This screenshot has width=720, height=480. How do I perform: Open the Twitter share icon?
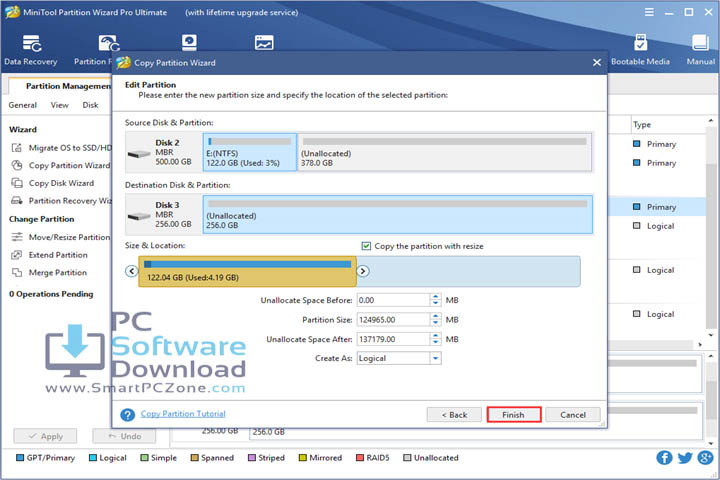tap(685, 457)
